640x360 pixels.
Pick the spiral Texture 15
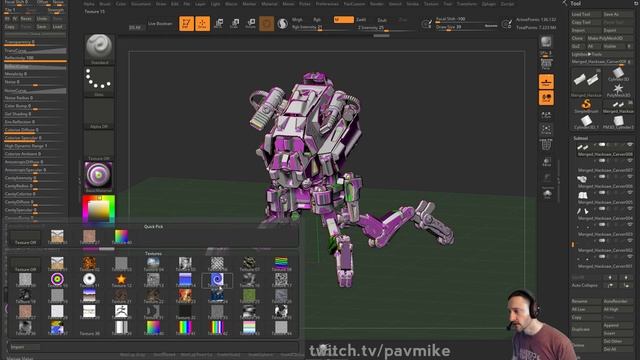[x=217, y=280]
